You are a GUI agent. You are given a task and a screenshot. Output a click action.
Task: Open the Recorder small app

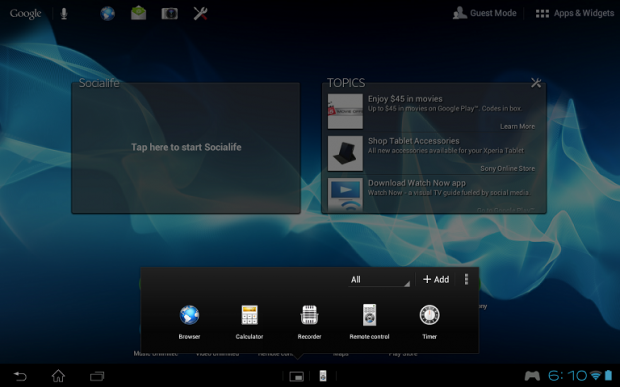[309, 322]
